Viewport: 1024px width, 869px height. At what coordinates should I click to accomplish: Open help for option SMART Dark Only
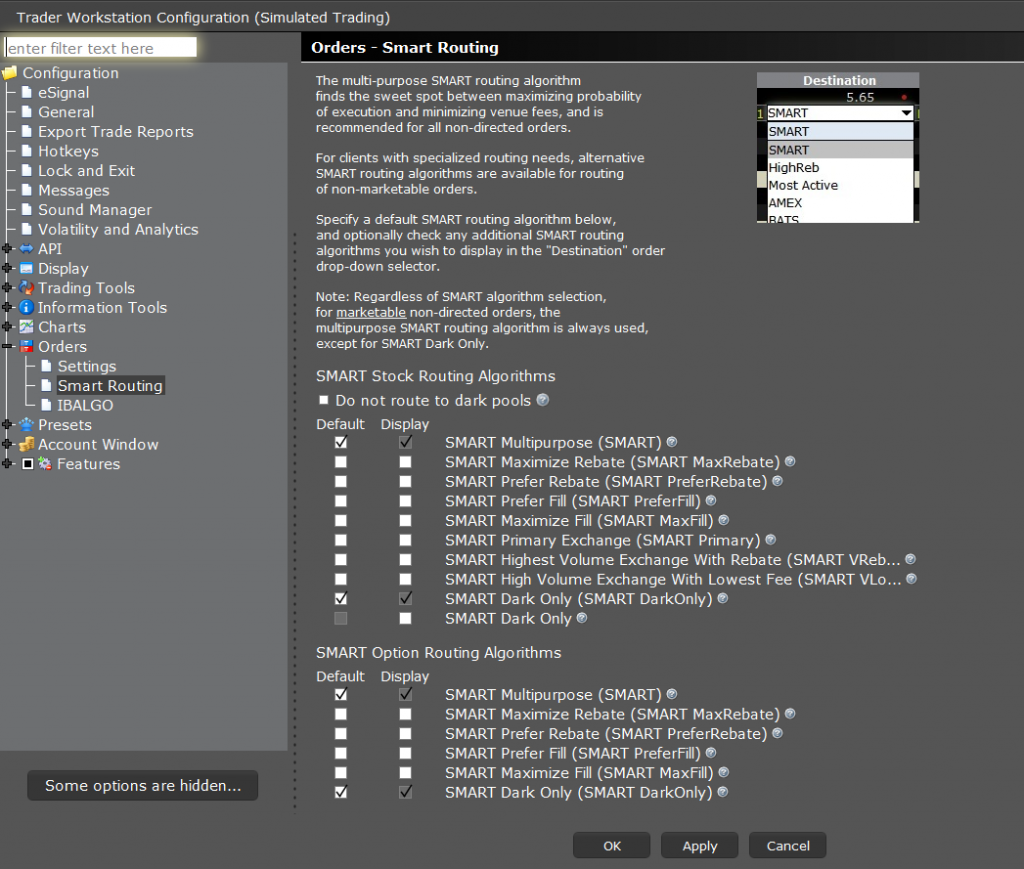(x=723, y=792)
